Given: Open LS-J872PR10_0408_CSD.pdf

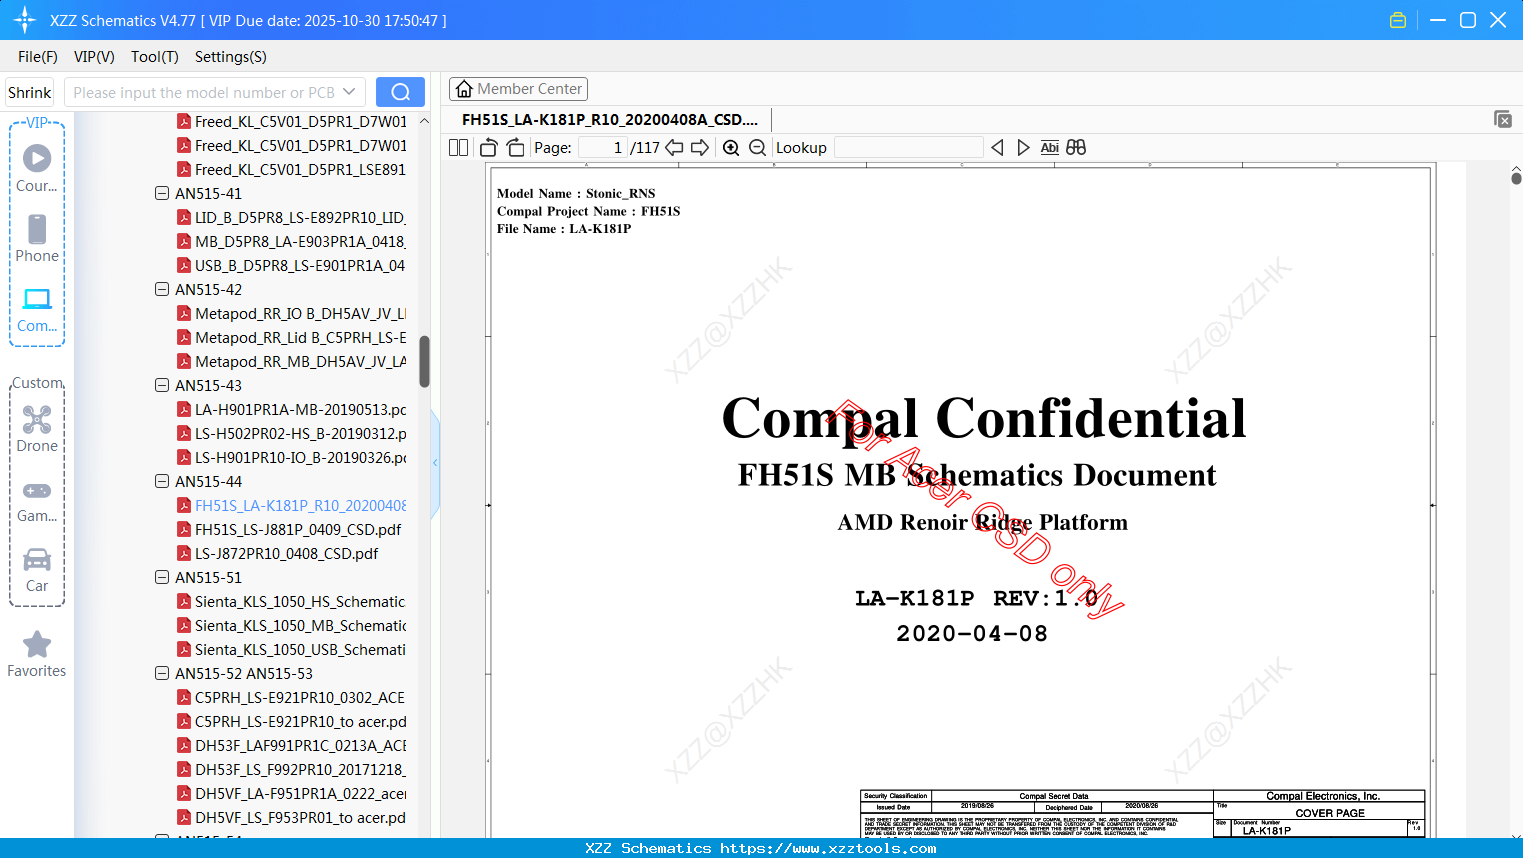Looking at the screenshot, I should pos(278,553).
